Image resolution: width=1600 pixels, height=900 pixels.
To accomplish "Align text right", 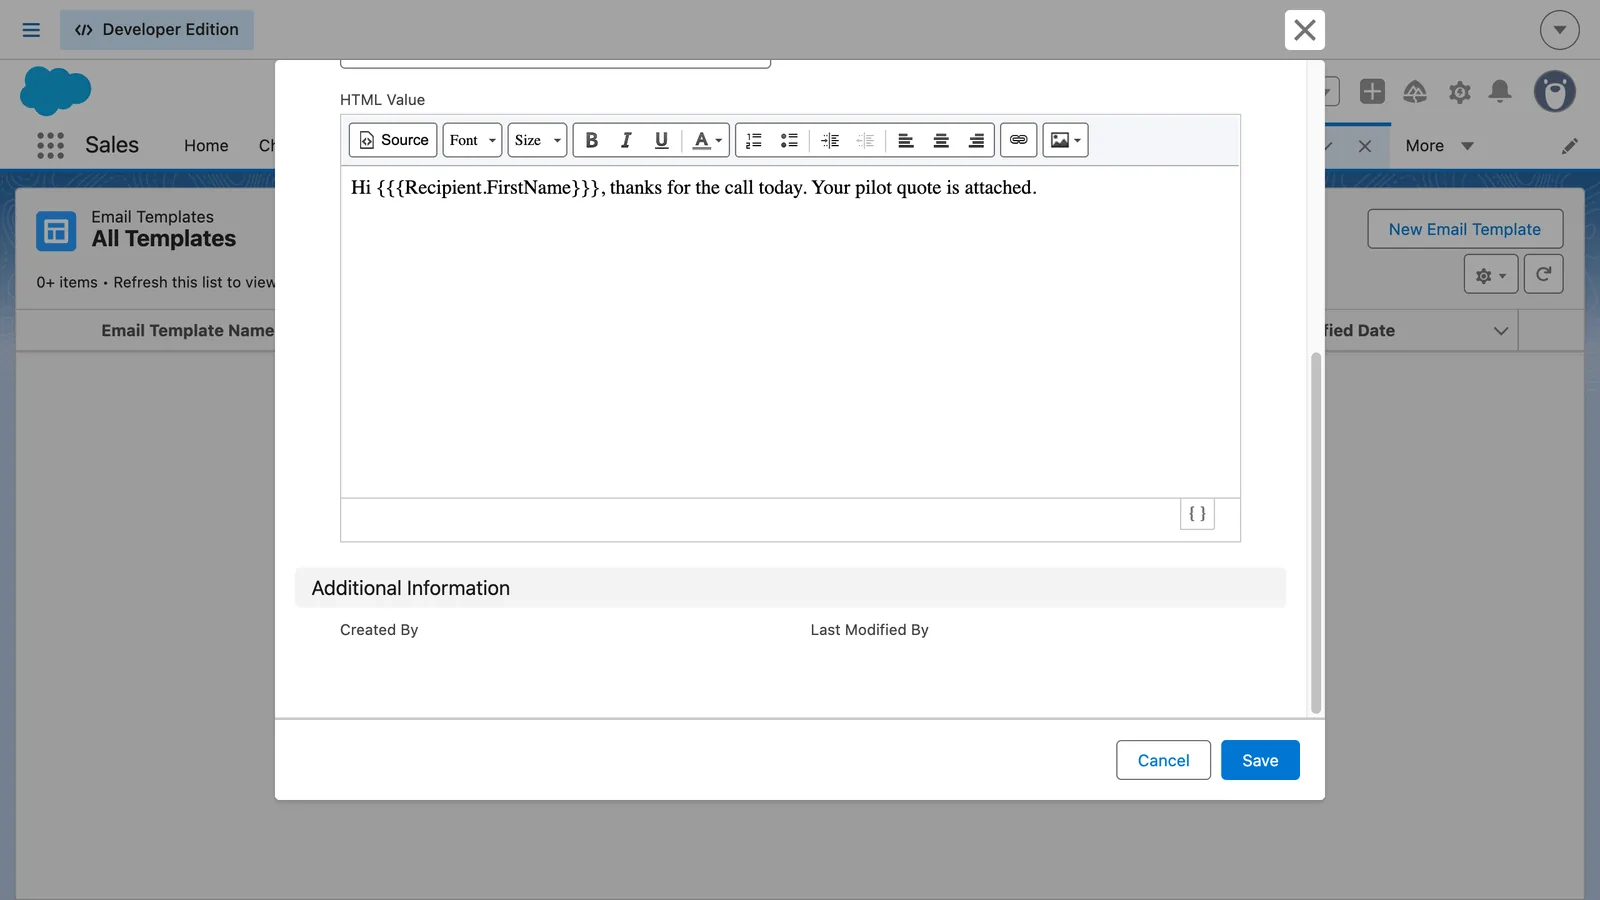I will click(976, 140).
